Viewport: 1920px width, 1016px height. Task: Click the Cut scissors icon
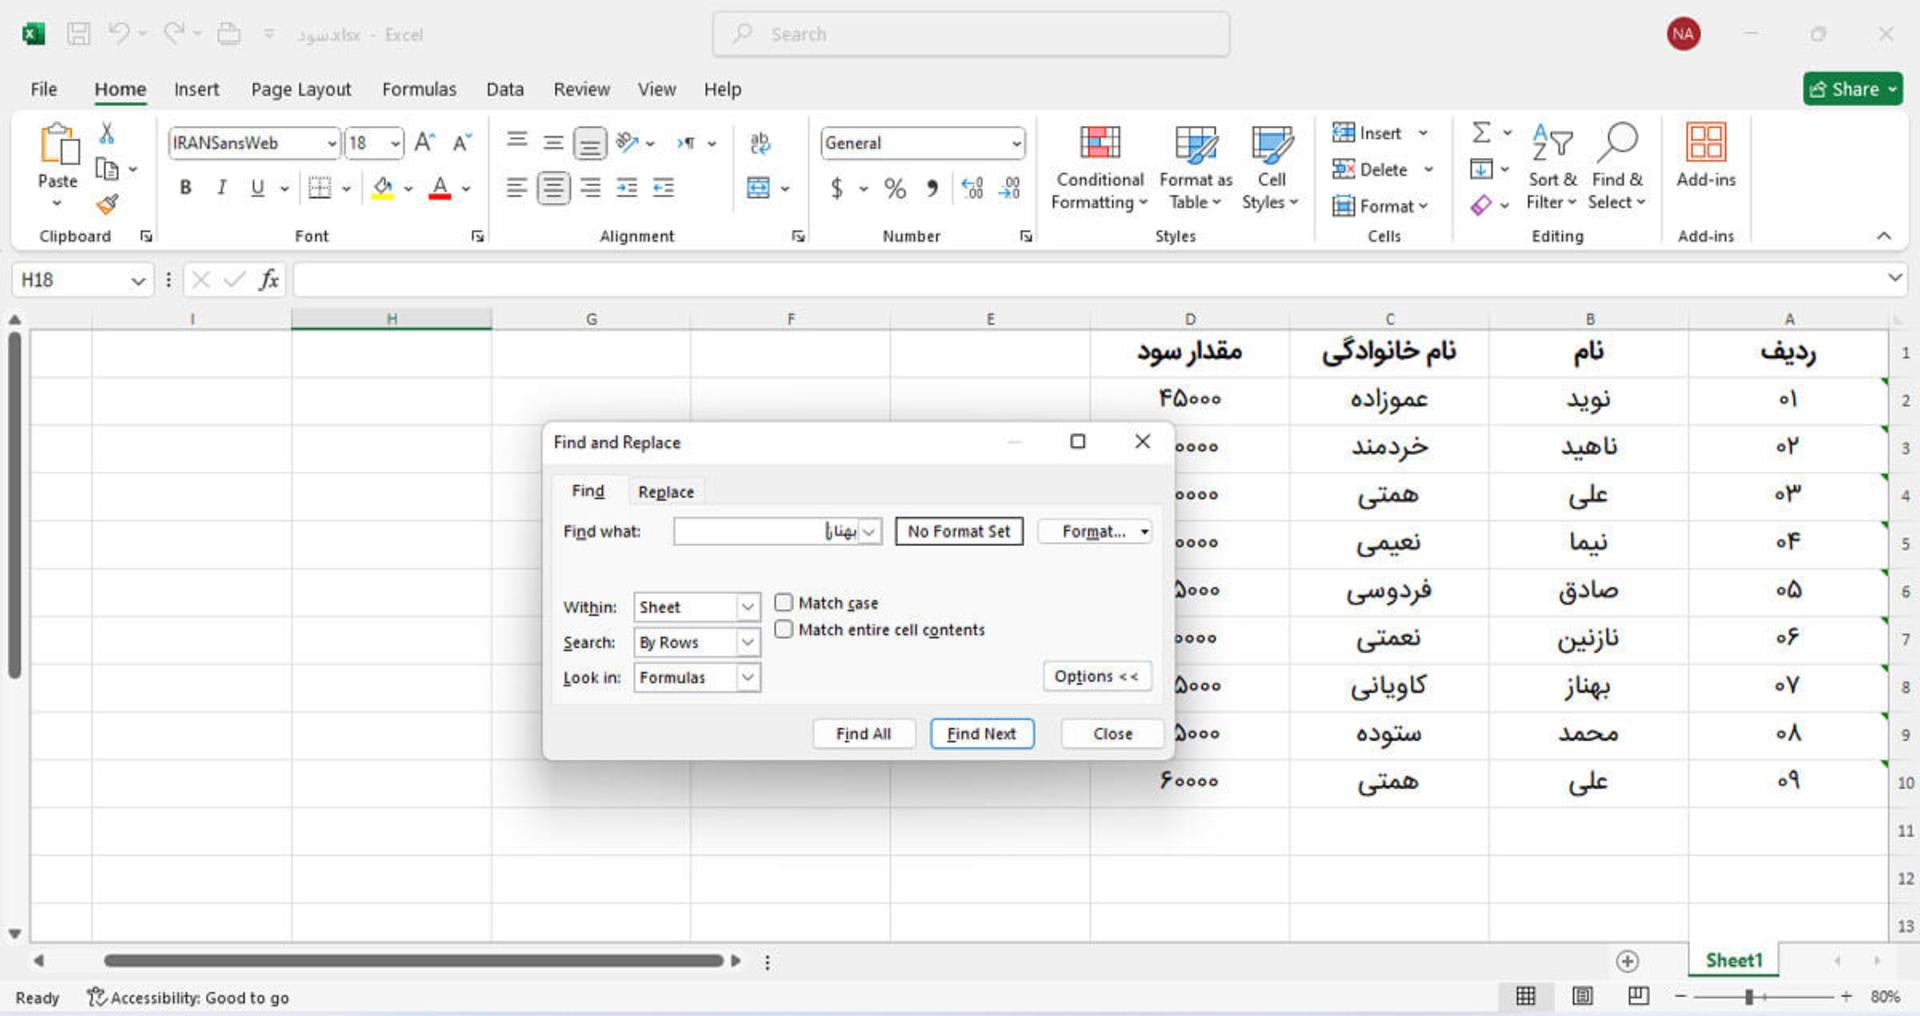coord(107,133)
